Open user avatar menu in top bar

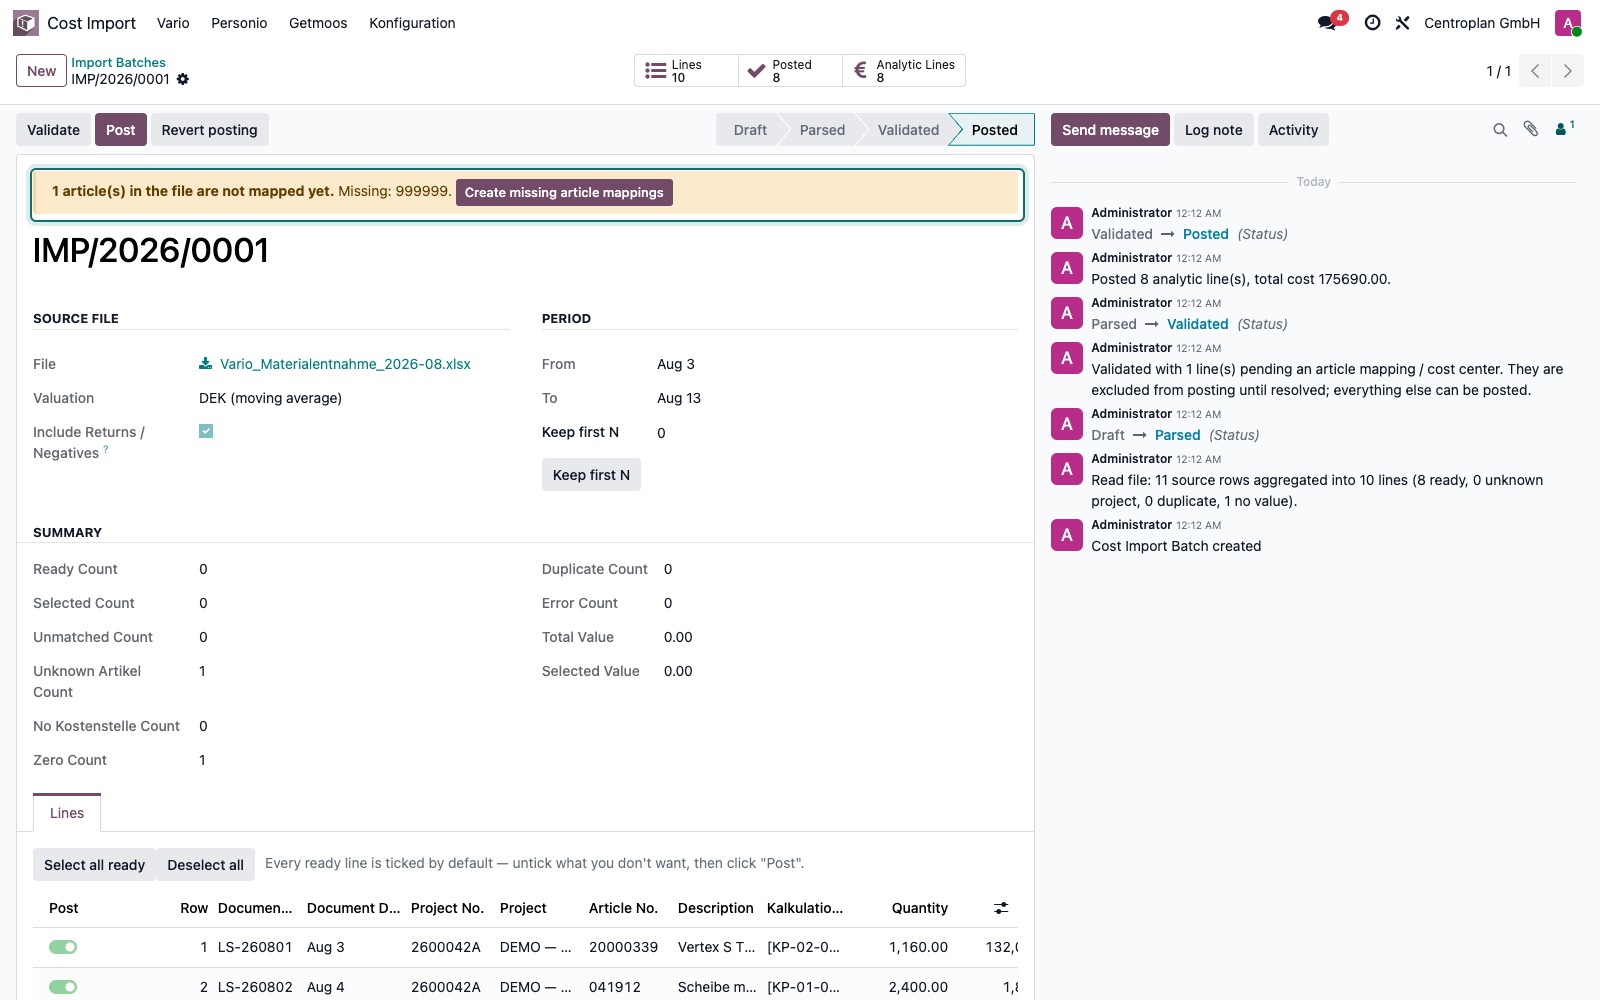click(x=1568, y=23)
